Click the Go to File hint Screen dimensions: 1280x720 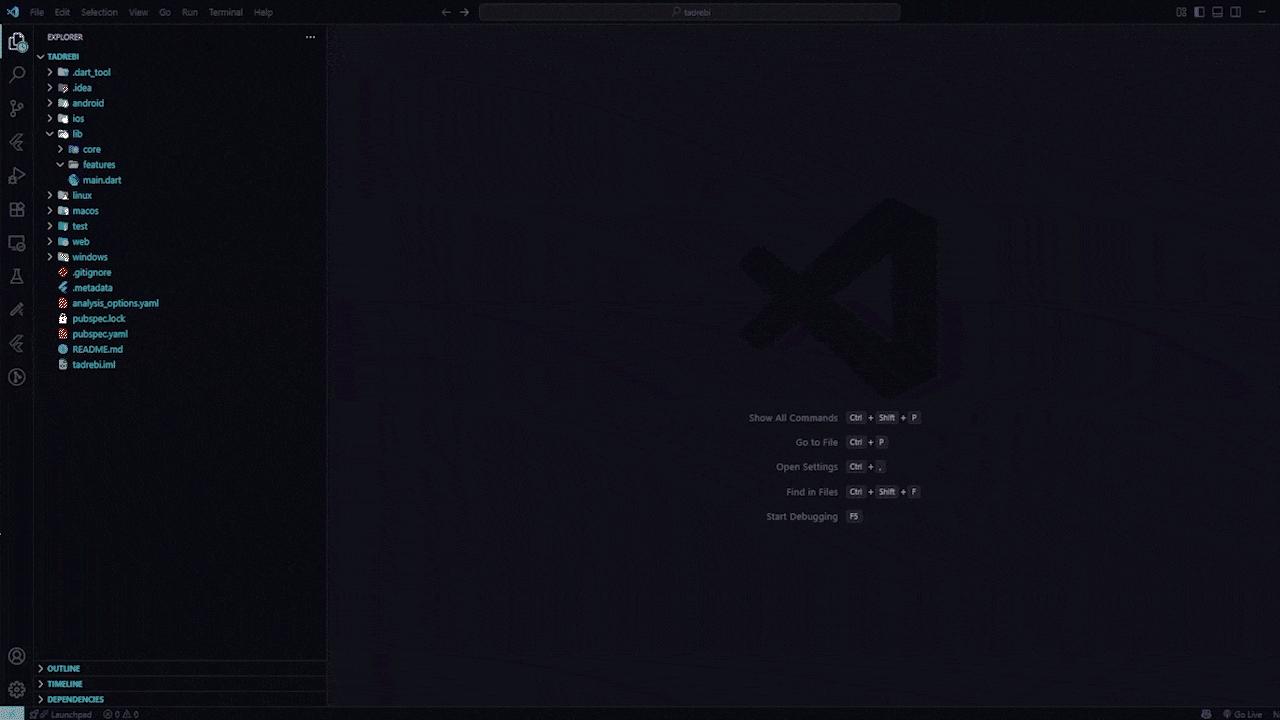pos(817,442)
